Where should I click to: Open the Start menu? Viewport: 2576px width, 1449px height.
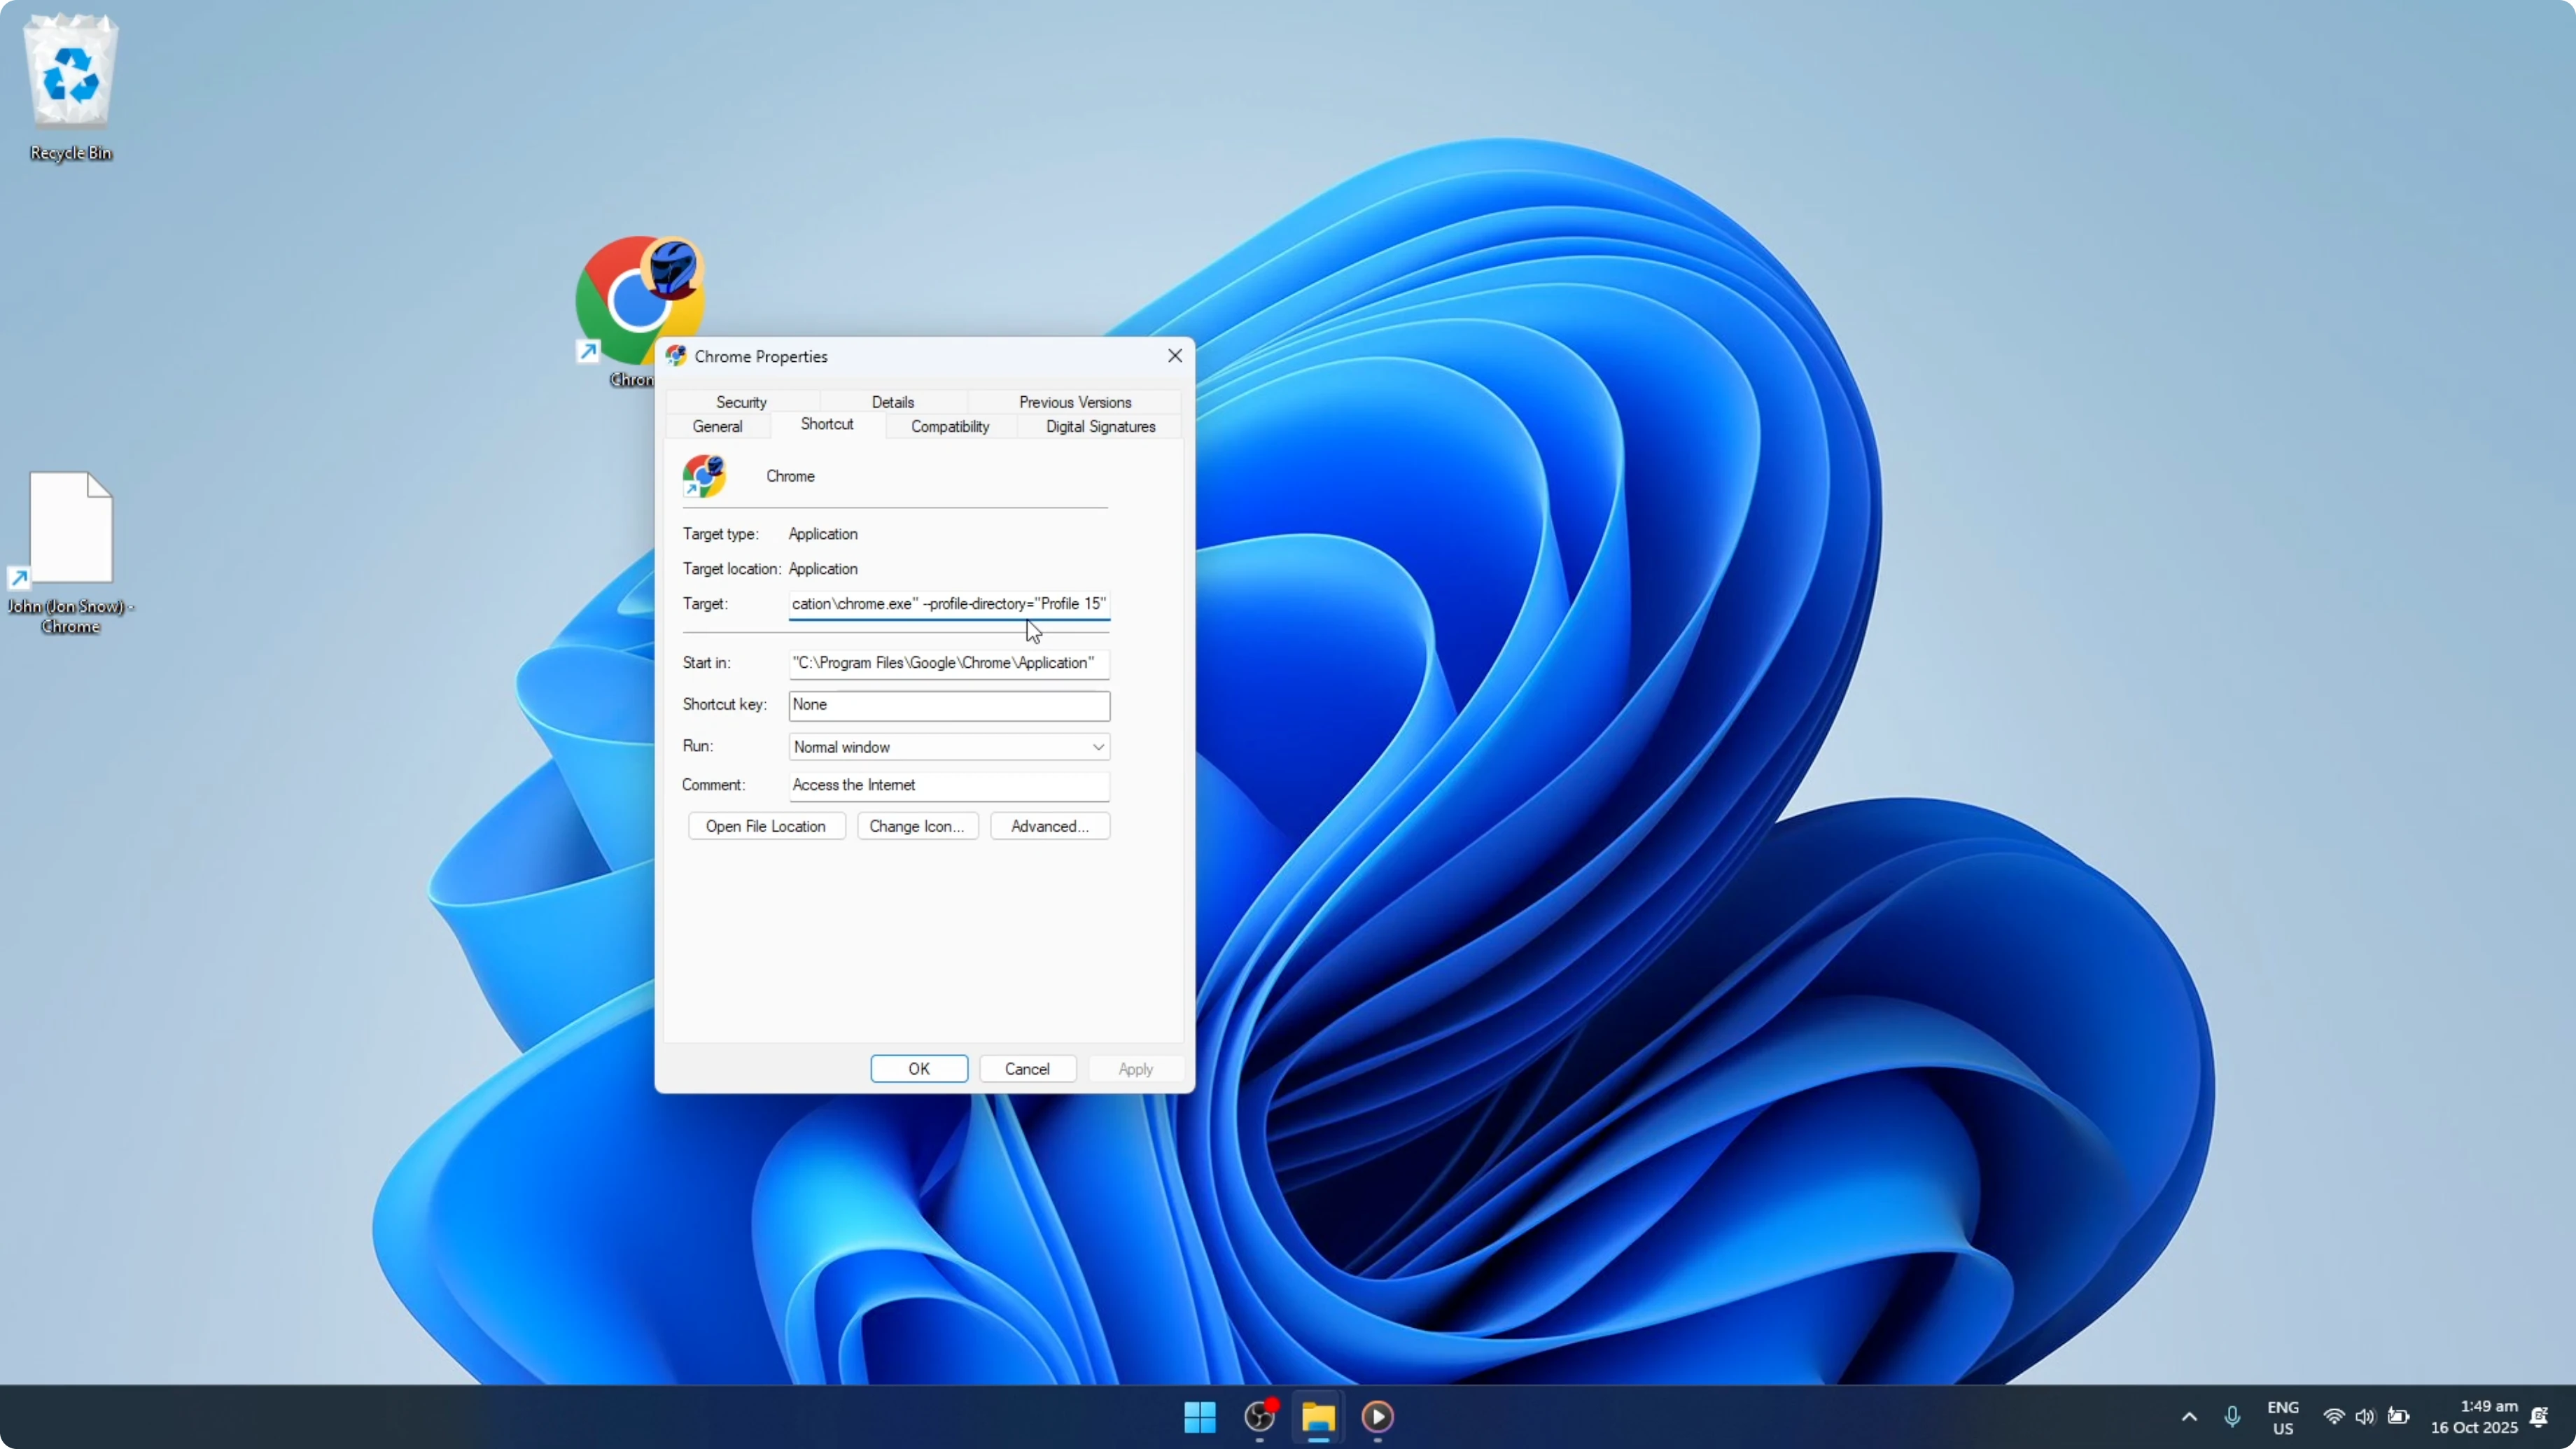pyautogui.click(x=1198, y=1417)
